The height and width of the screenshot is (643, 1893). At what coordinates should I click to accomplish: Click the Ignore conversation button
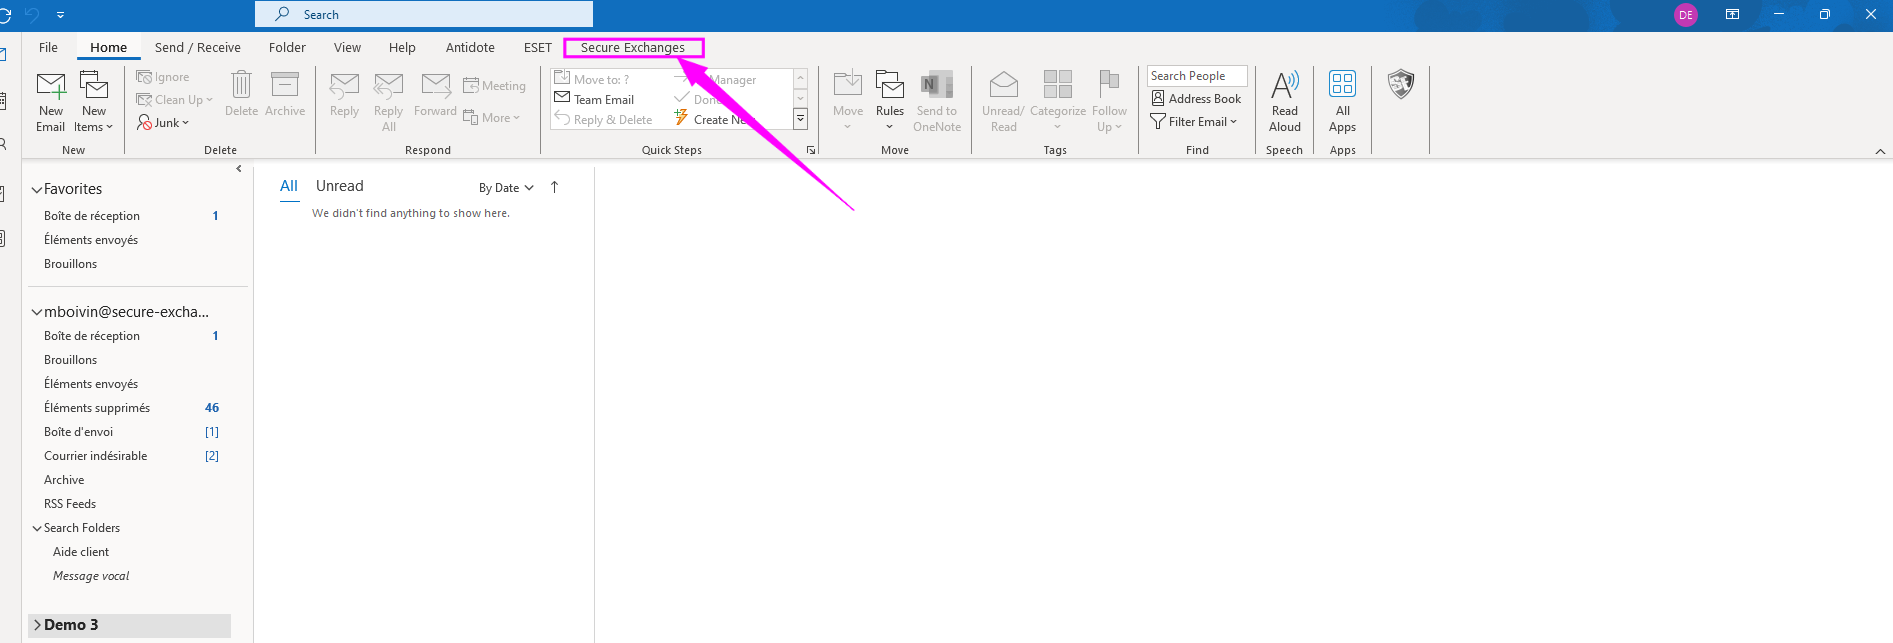tap(163, 77)
